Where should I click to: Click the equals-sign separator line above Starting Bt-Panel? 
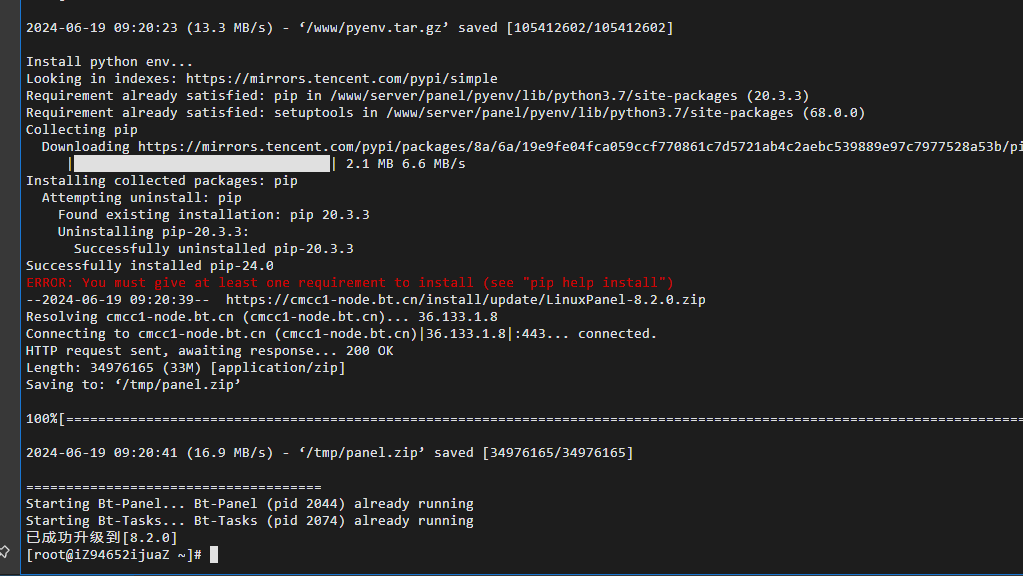[174, 487]
